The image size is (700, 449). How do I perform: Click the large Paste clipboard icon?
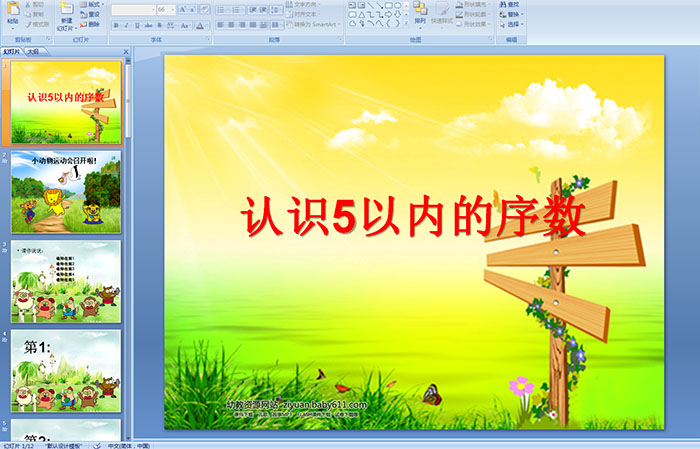pos(13,9)
